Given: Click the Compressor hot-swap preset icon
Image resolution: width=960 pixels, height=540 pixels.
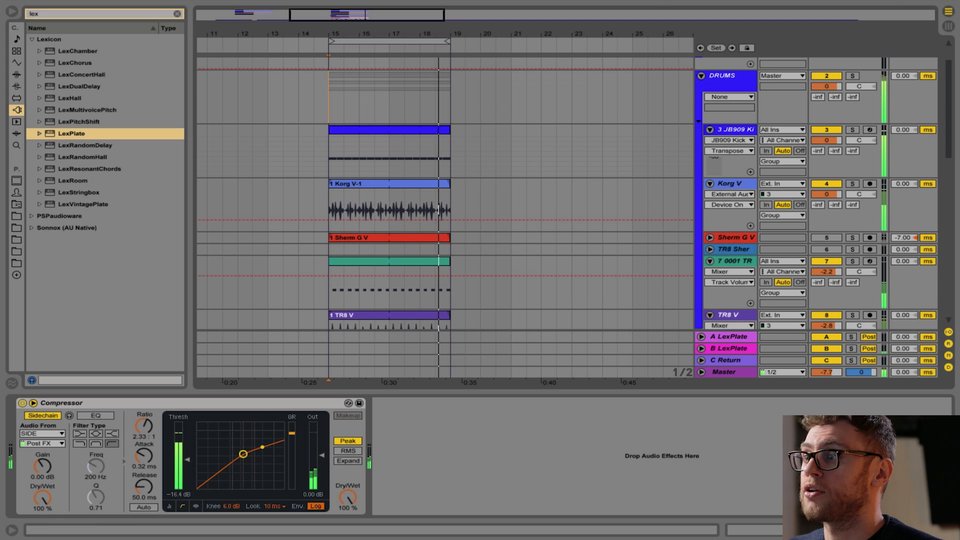Looking at the screenshot, I should [x=348, y=403].
